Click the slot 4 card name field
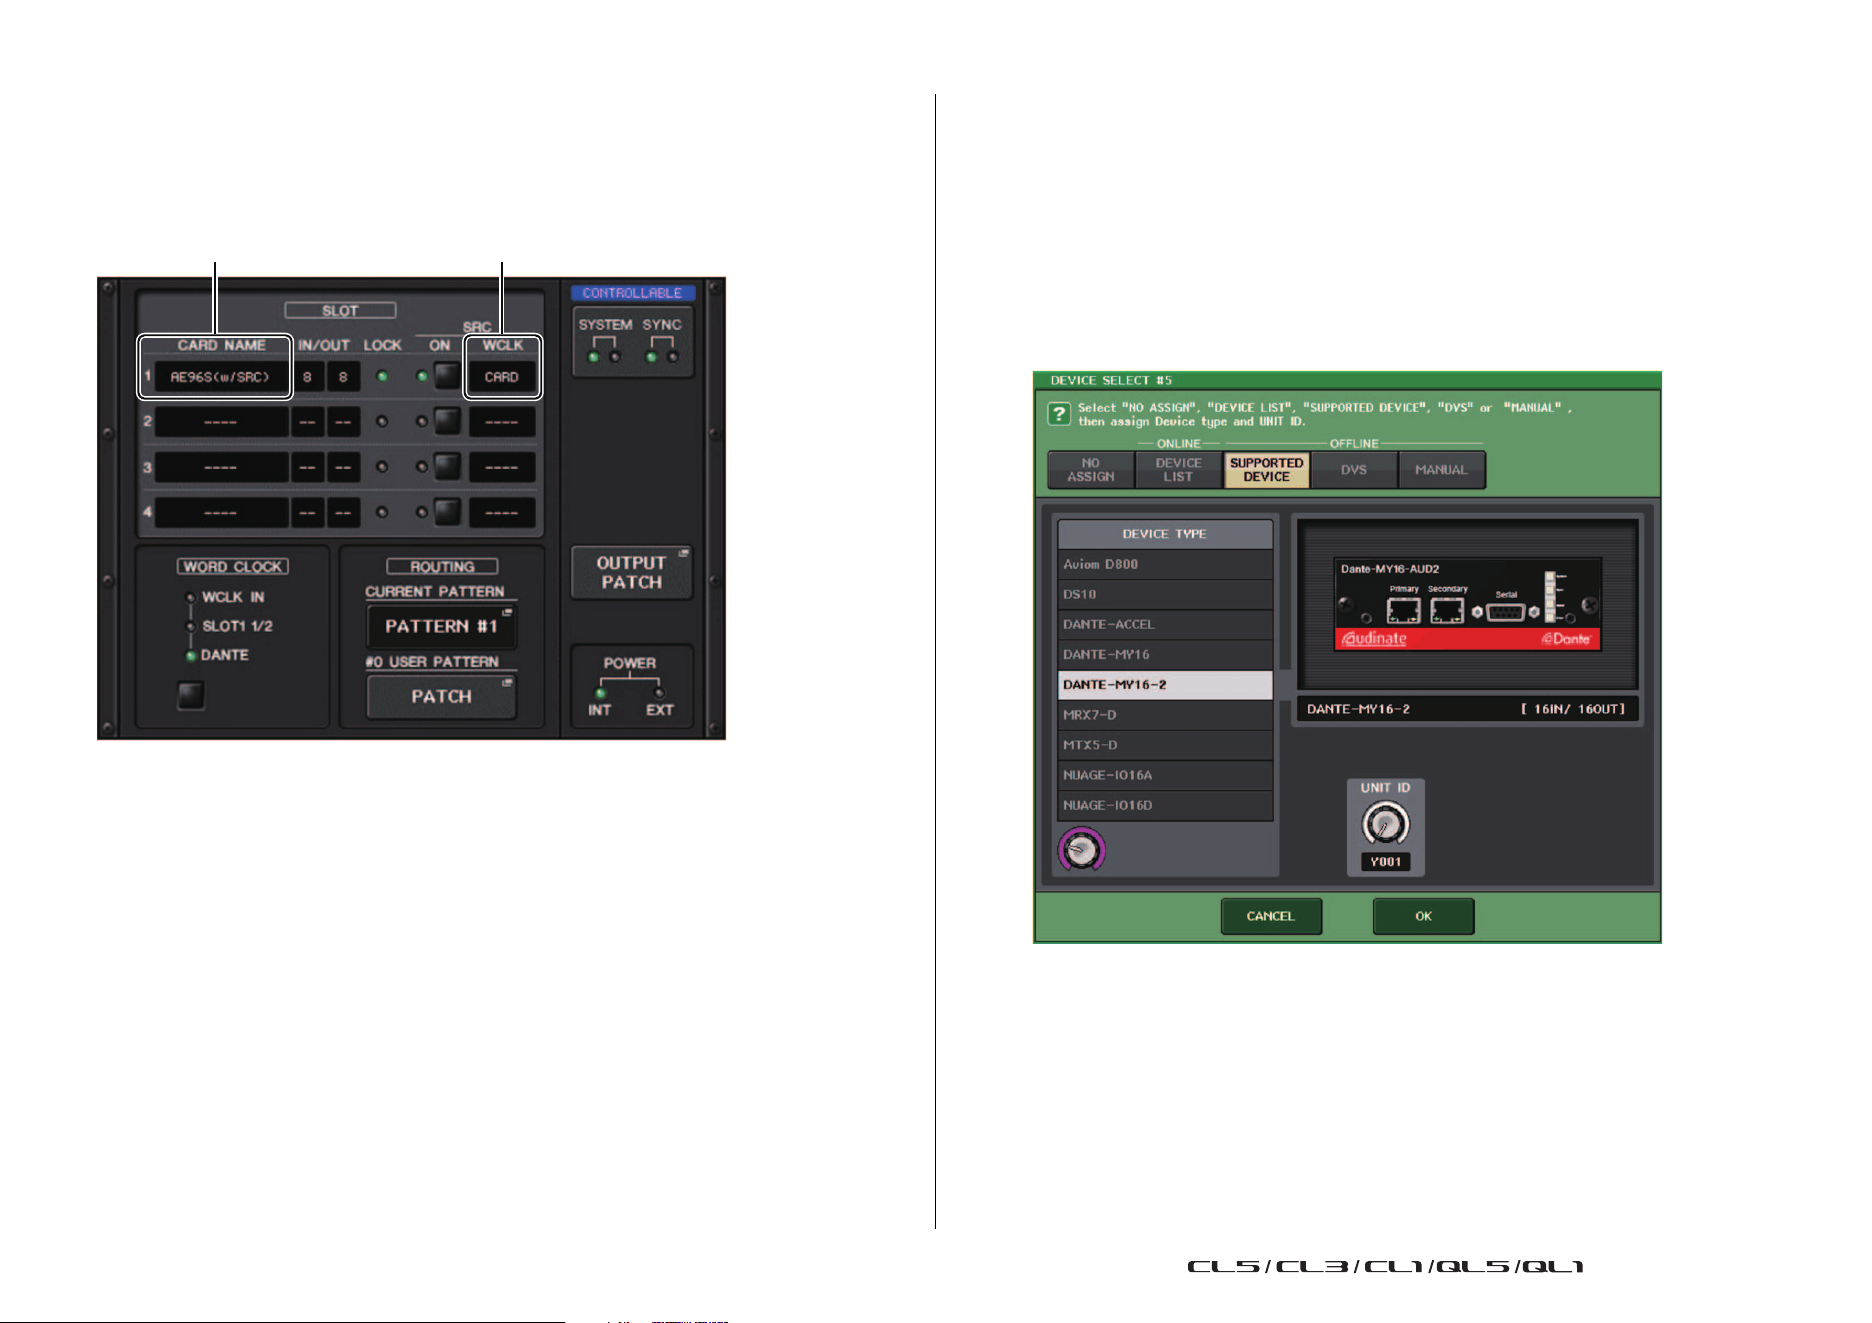Viewport: 1872px width, 1323px height. (221, 512)
